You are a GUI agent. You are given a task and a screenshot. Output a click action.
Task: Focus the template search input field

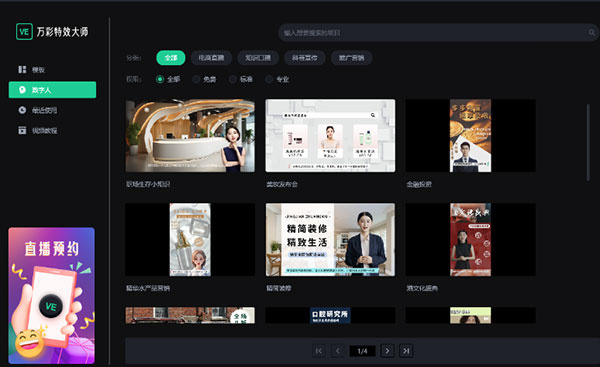[438, 33]
